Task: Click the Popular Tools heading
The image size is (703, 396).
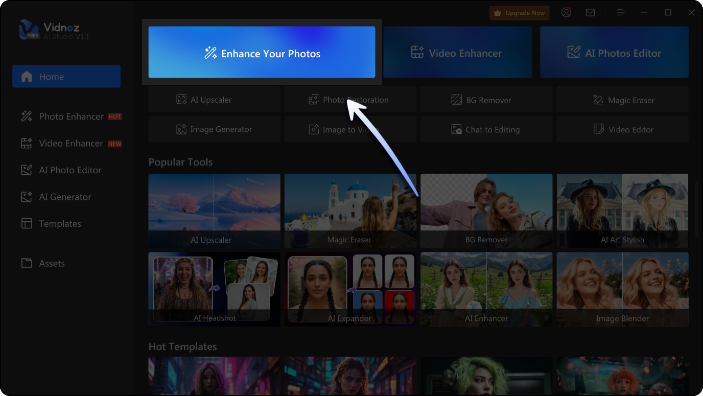Action: click(x=180, y=162)
